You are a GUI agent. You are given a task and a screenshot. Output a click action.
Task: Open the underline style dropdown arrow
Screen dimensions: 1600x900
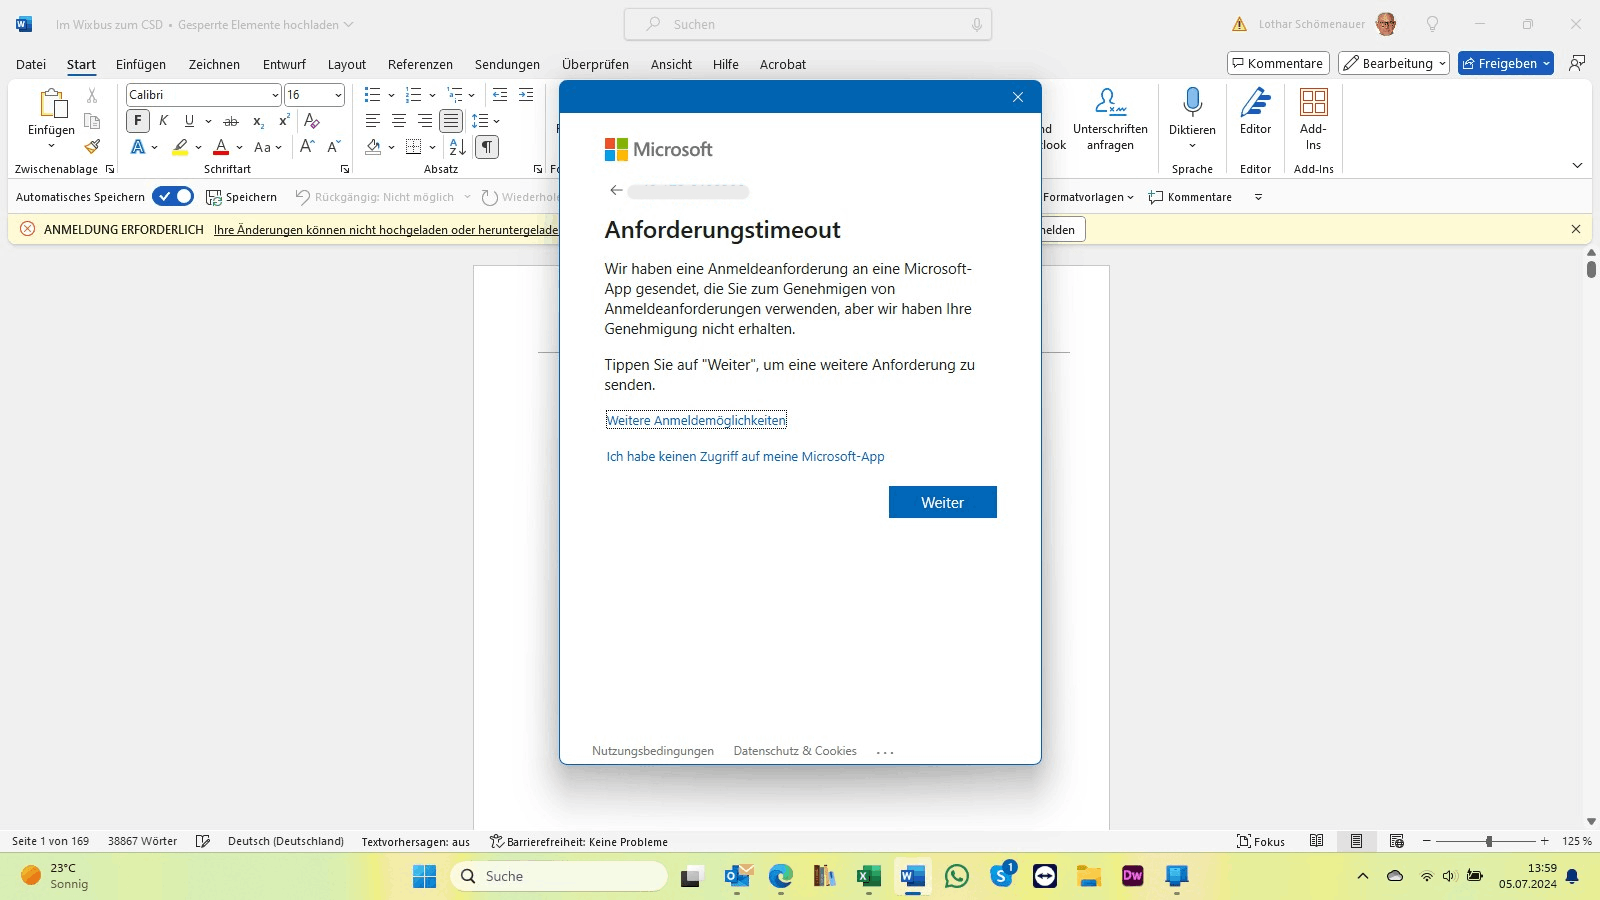click(x=208, y=121)
